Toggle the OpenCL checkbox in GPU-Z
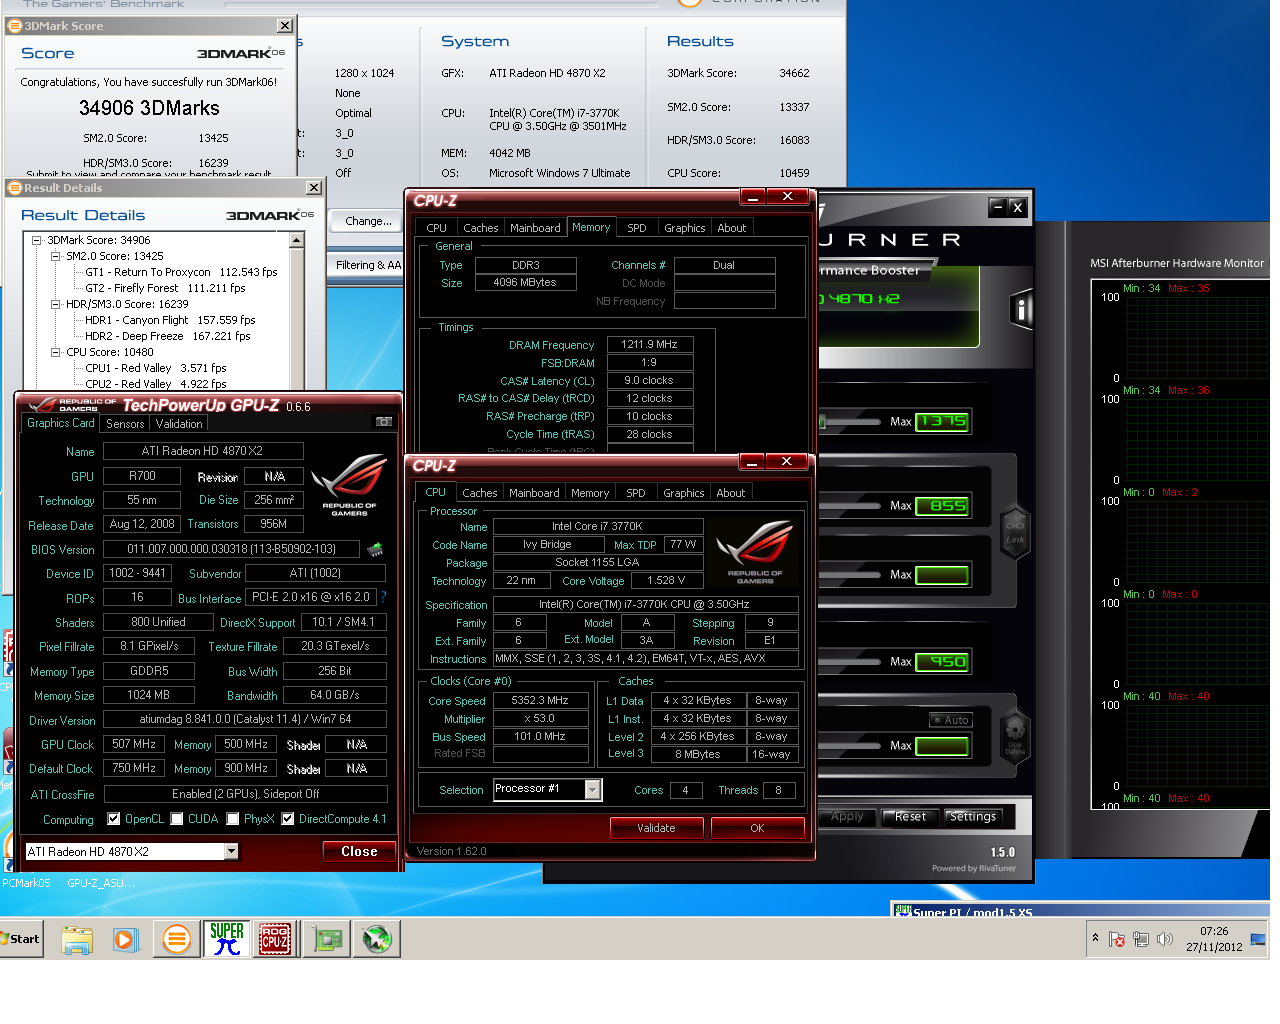Viewport: 1280px width, 1024px height. pyautogui.click(x=113, y=819)
